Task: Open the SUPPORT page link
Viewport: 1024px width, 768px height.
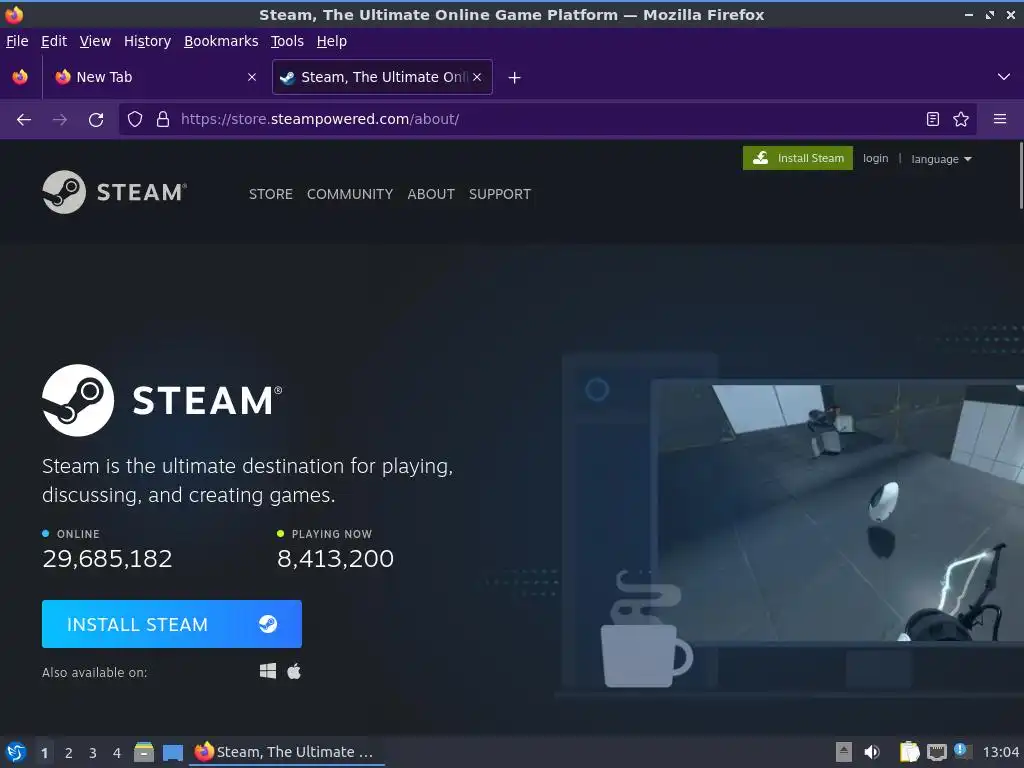Action: [500, 194]
